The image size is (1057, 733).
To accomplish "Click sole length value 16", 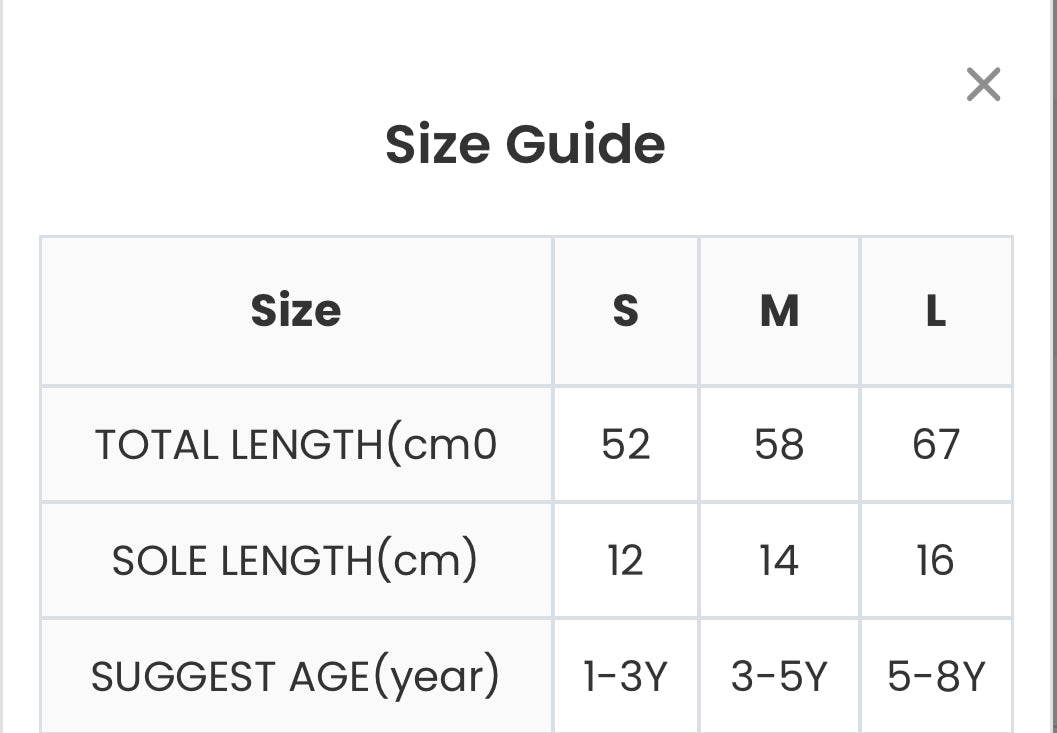I will click(936, 560).
